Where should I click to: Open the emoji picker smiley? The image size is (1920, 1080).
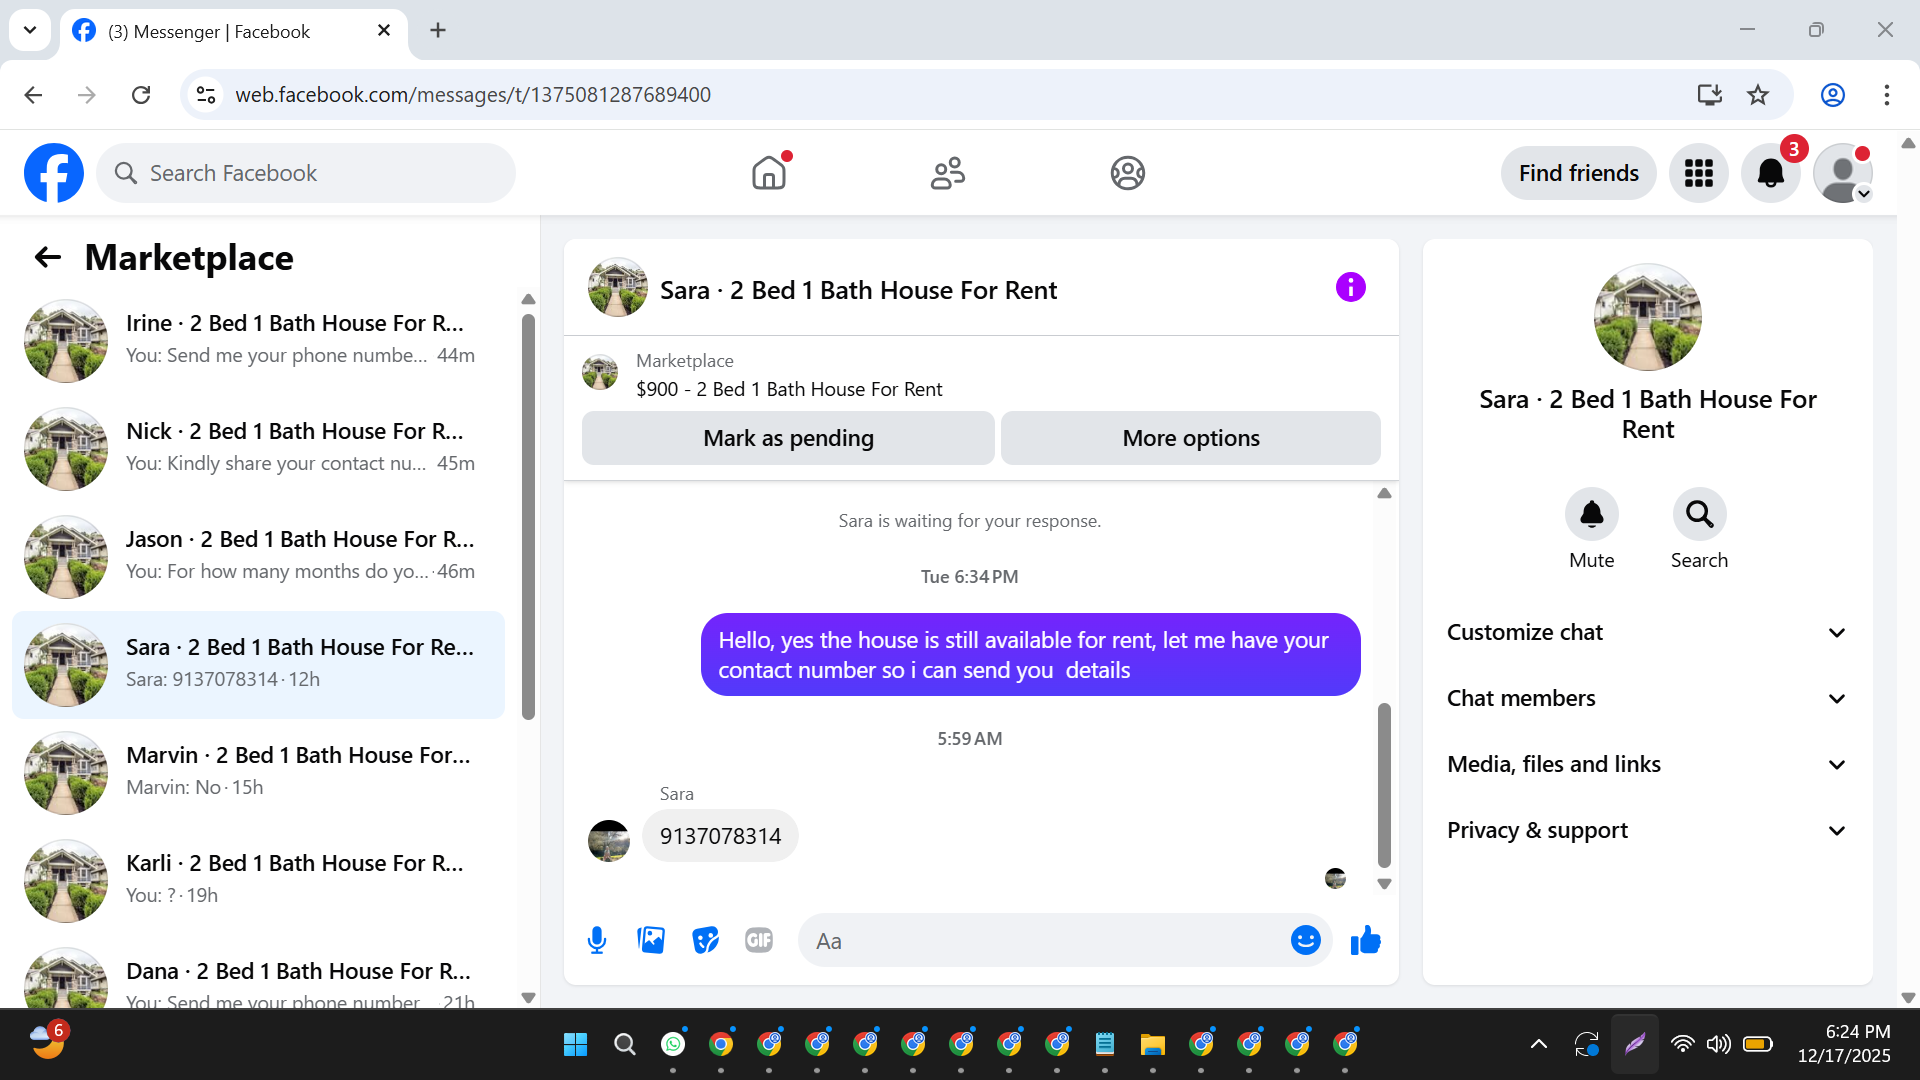(x=1305, y=940)
